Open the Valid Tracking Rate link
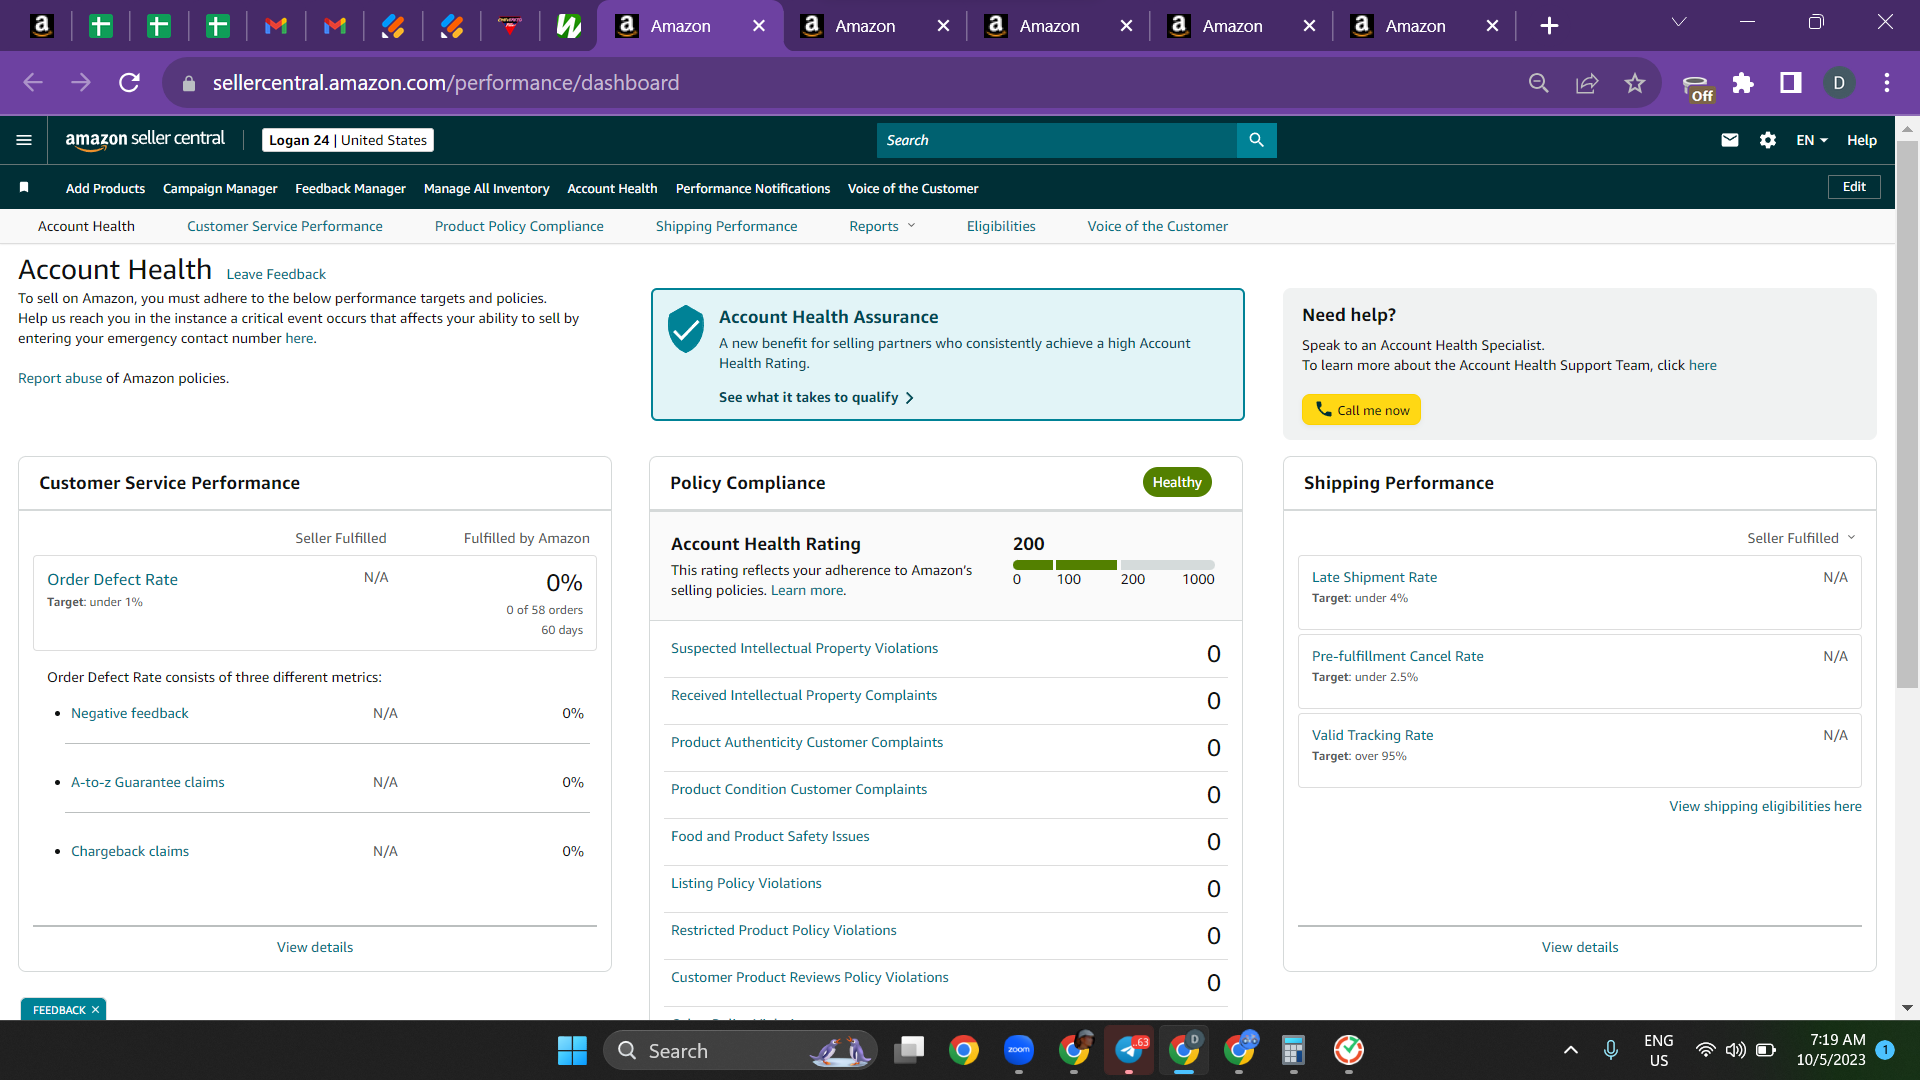Image resolution: width=1920 pixels, height=1080 pixels. click(x=1372, y=736)
